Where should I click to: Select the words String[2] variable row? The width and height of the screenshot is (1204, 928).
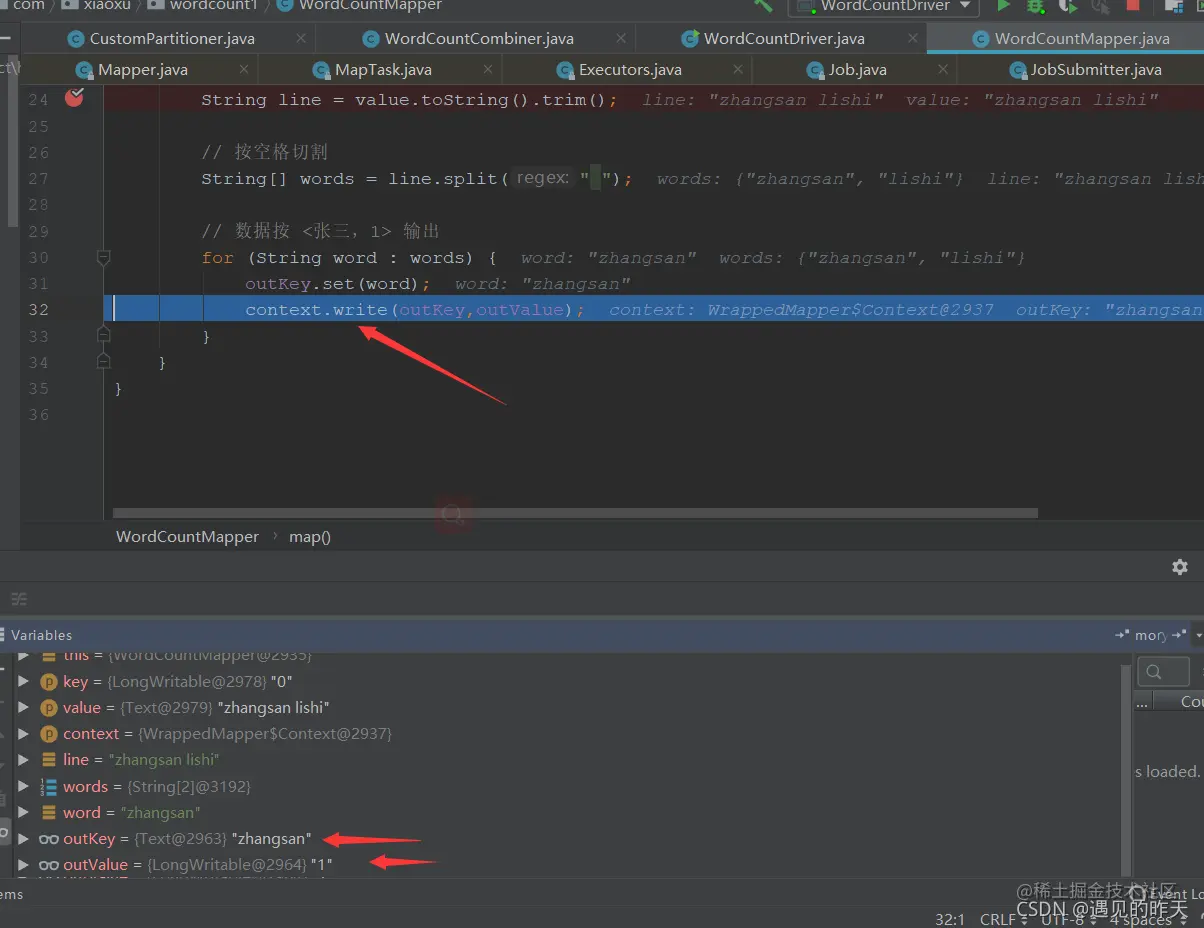point(560,786)
